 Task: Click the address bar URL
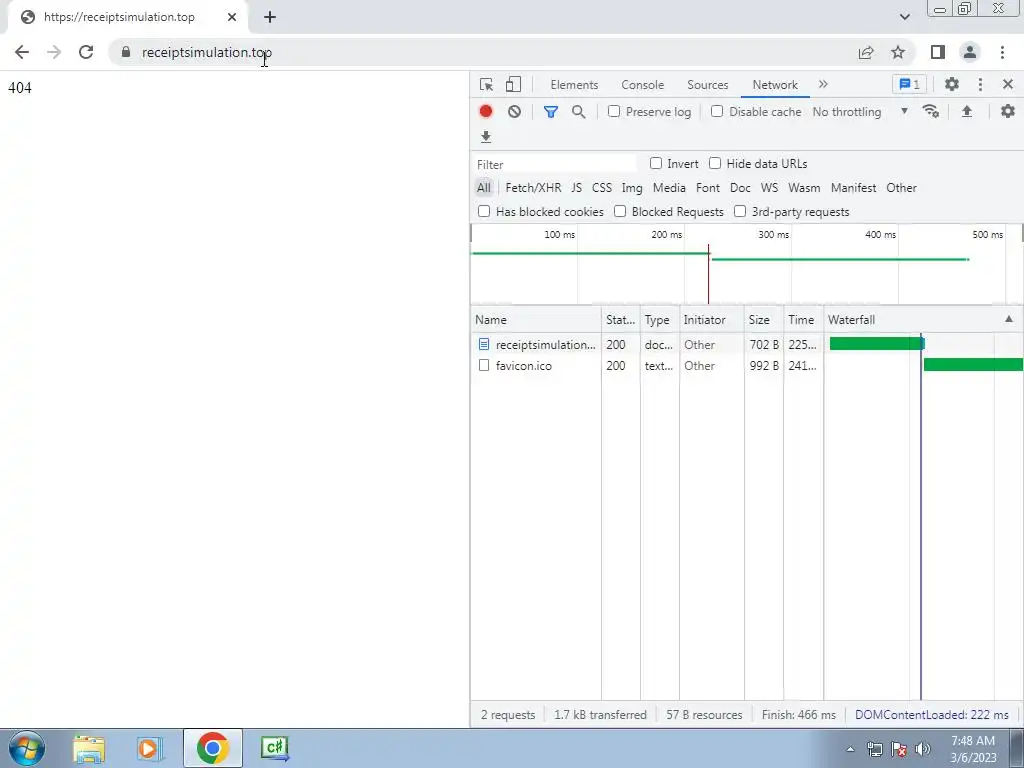(206, 52)
